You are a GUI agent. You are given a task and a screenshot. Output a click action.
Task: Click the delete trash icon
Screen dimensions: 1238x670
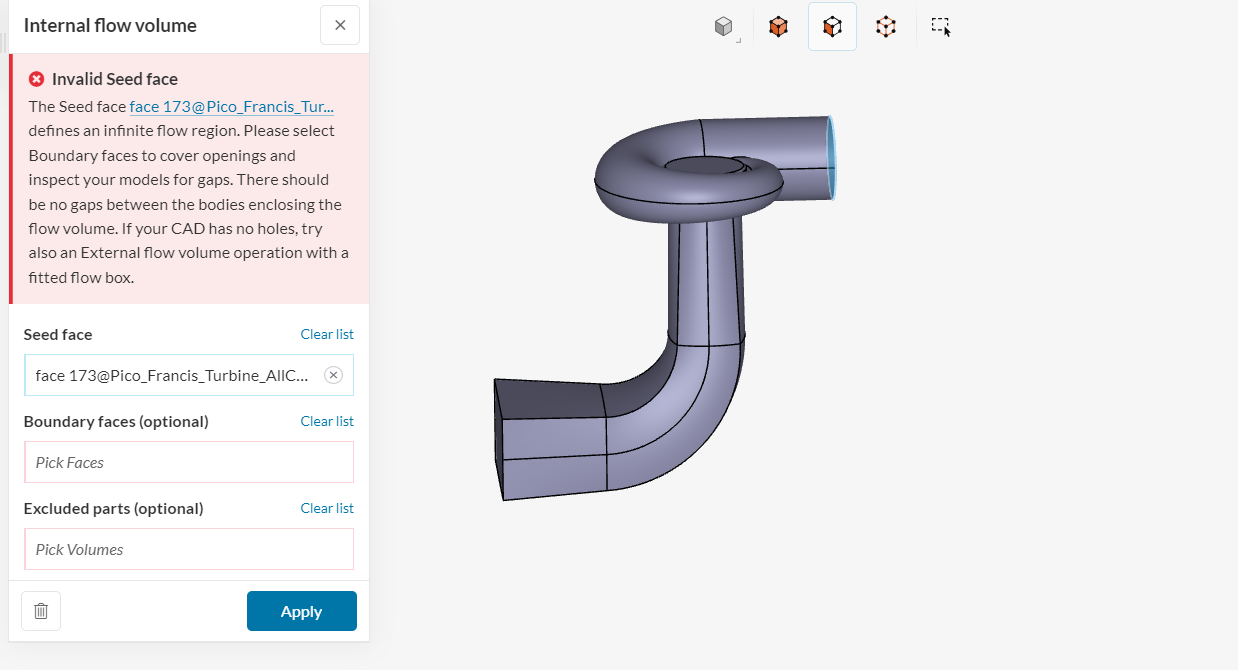40,610
